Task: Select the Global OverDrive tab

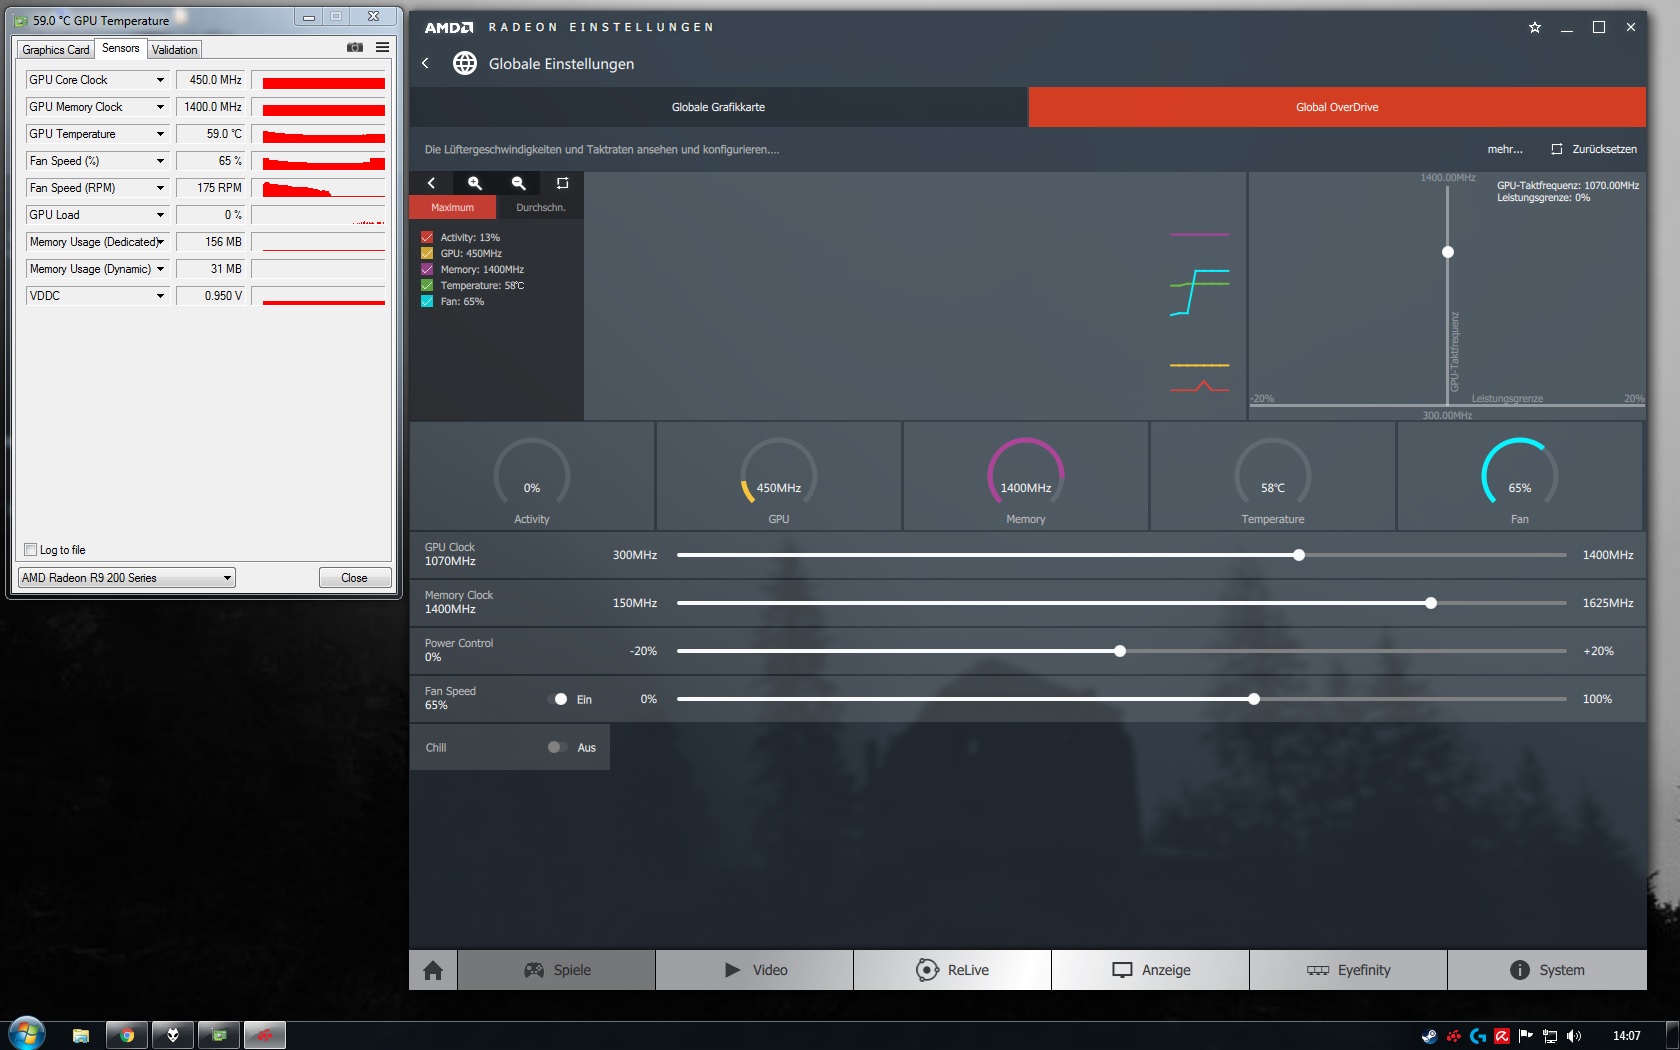Action: click(1337, 107)
